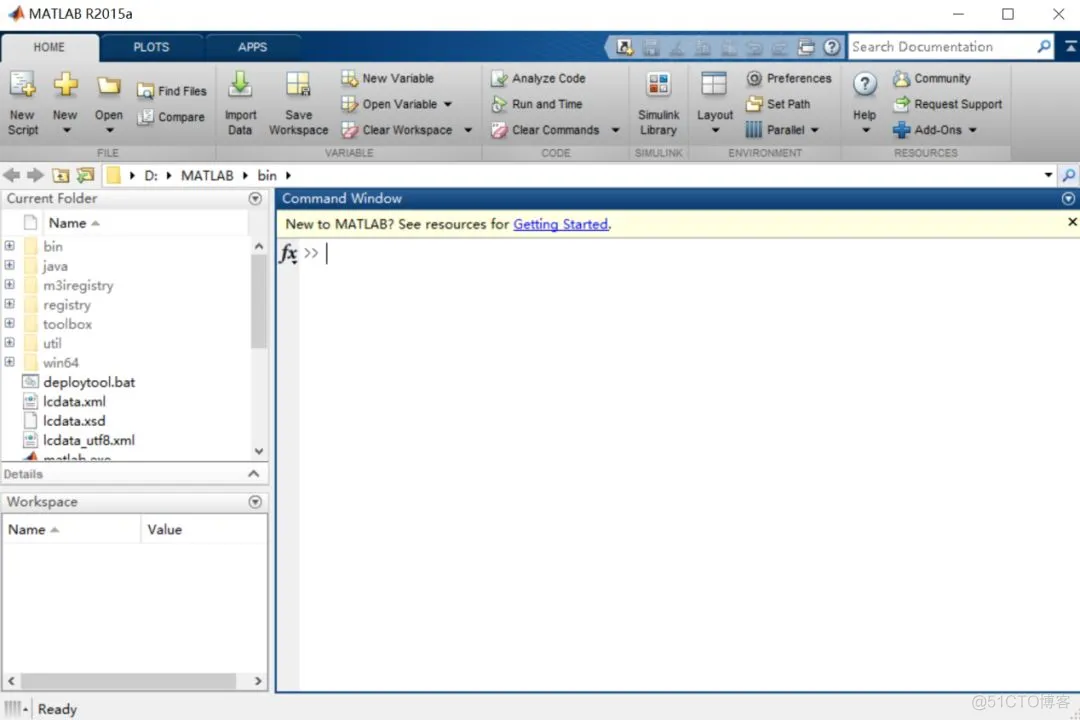Image resolution: width=1080 pixels, height=720 pixels.
Task: Search the current folder path
Action: [x=1068, y=176]
